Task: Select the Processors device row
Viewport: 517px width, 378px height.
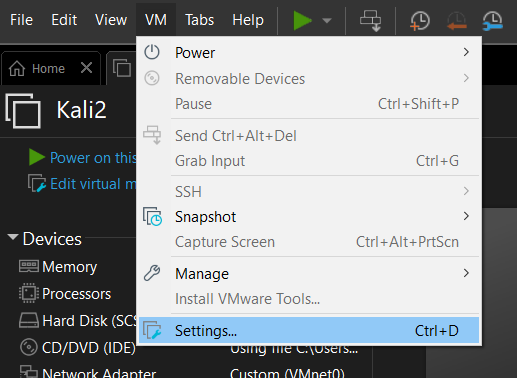Action: [x=77, y=294]
